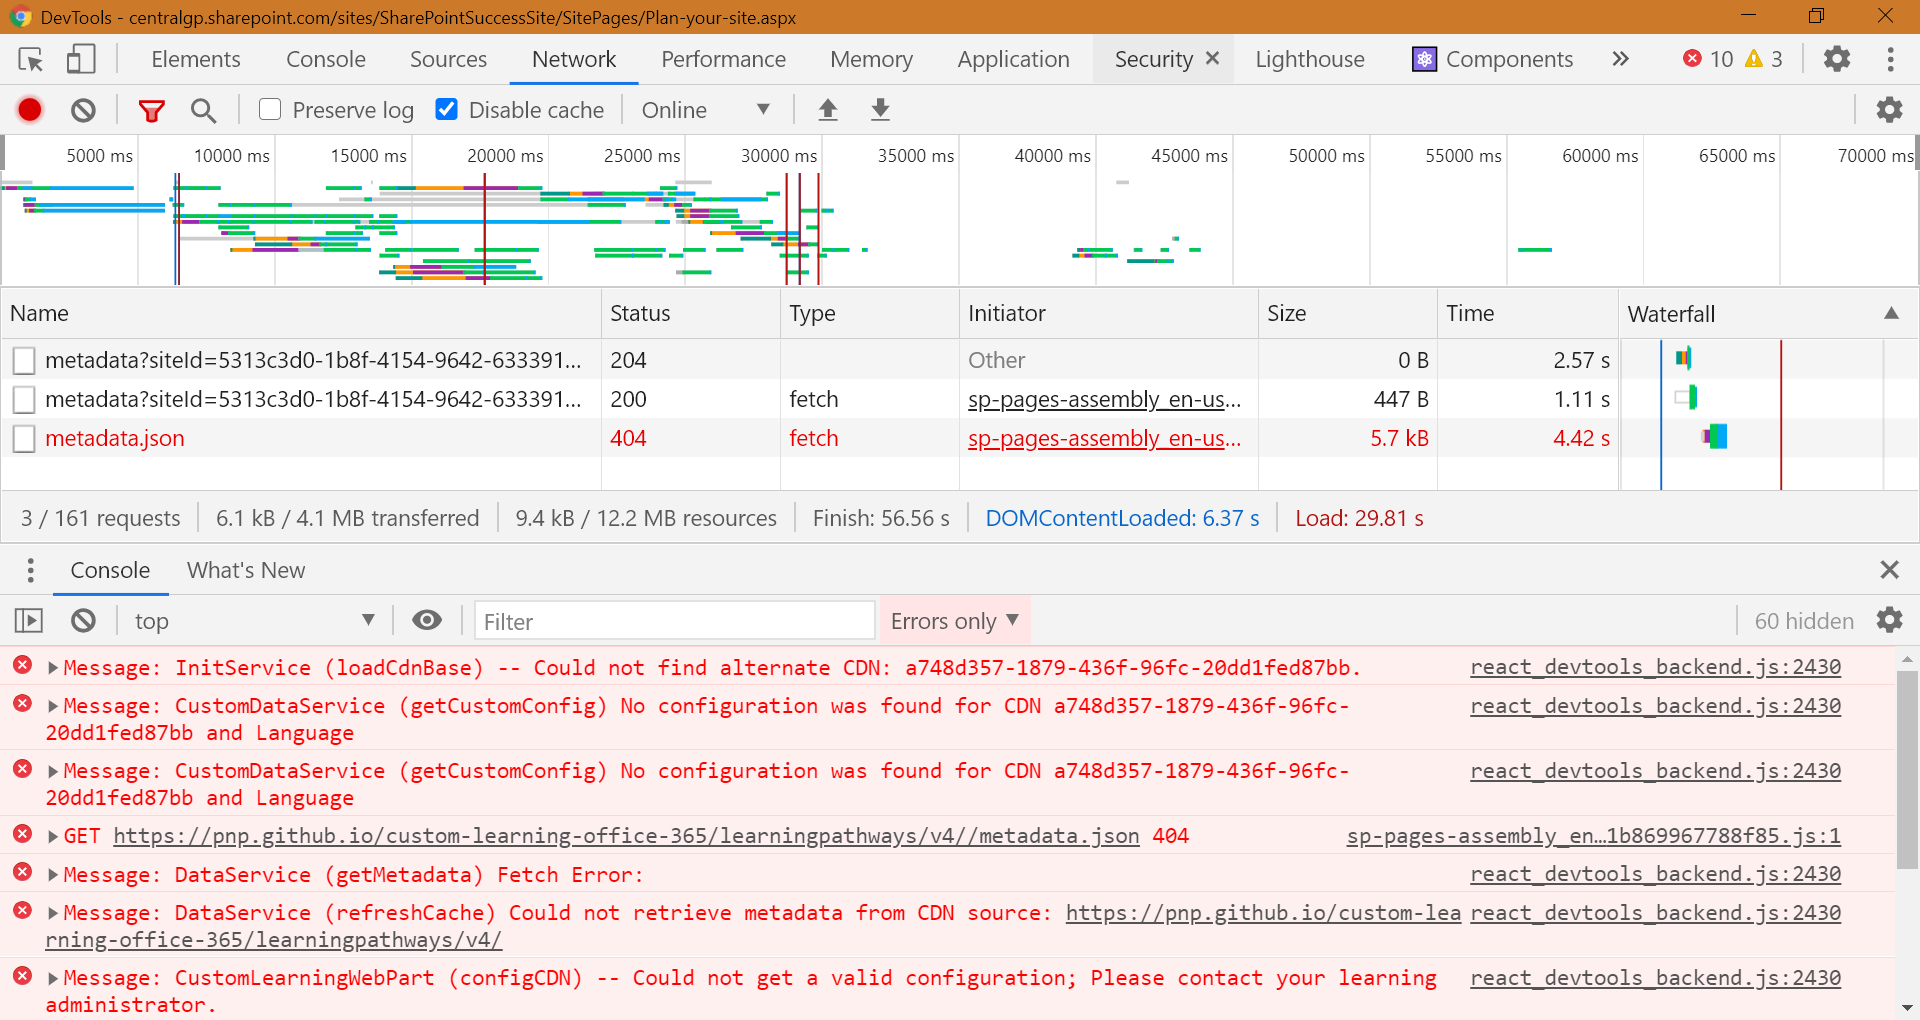Image resolution: width=1920 pixels, height=1020 pixels.
Task: Open the network filter bar
Action: coord(152,110)
